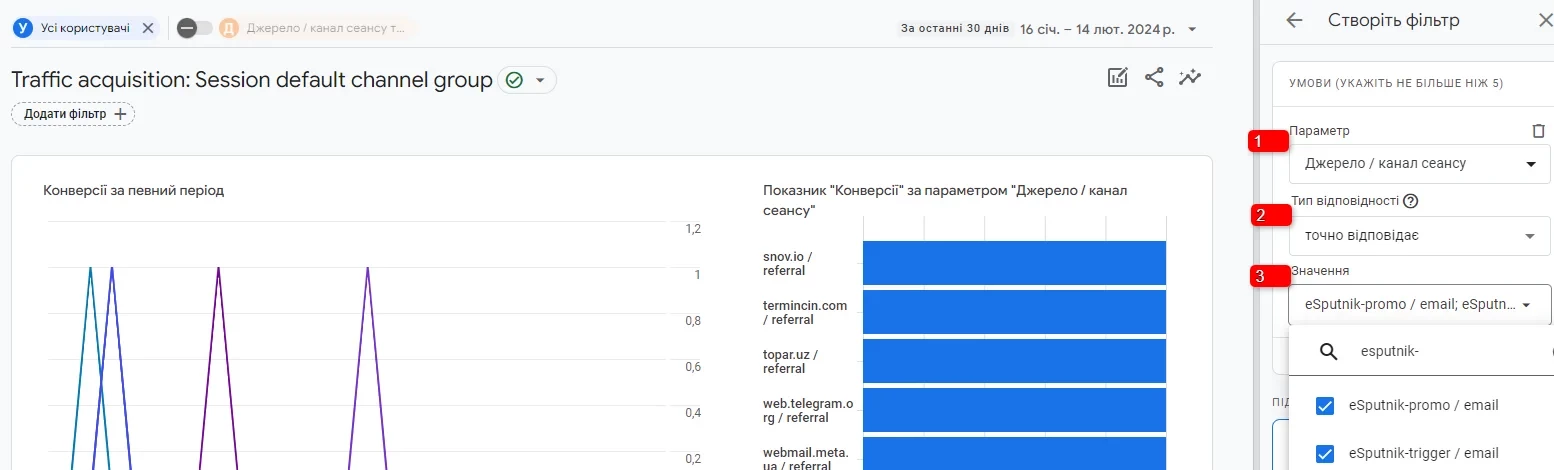This screenshot has width=1554, height=470.
Task: Click the "За останні 30 днів" label
Action: click(x=955, y=28)
